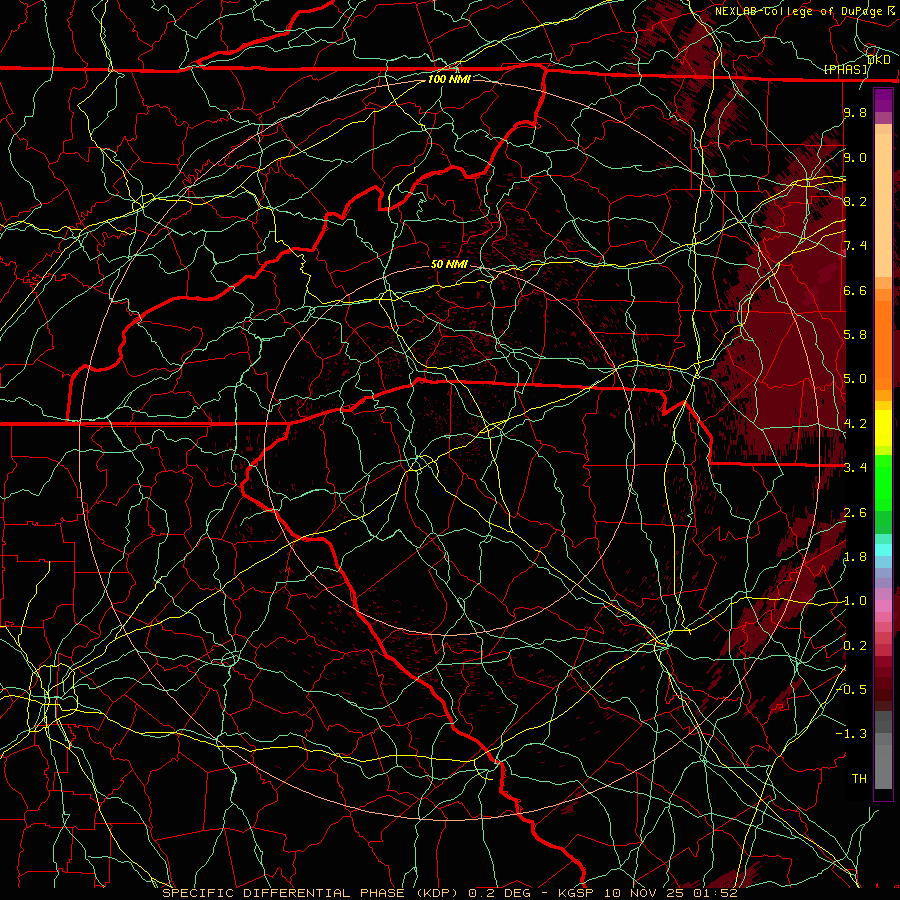Image resolution: width=900 pixels, height=900 pixels.
Task: Click the 6.6 color scale value
Action: 855,290
